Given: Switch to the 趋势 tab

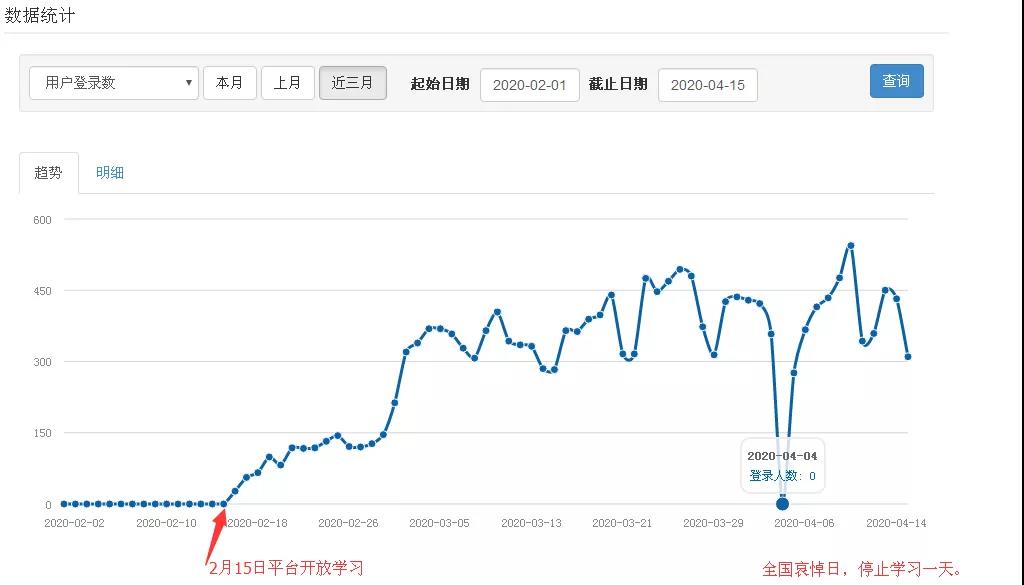Looking at the screenshot, I should click(x=48, y=172).
